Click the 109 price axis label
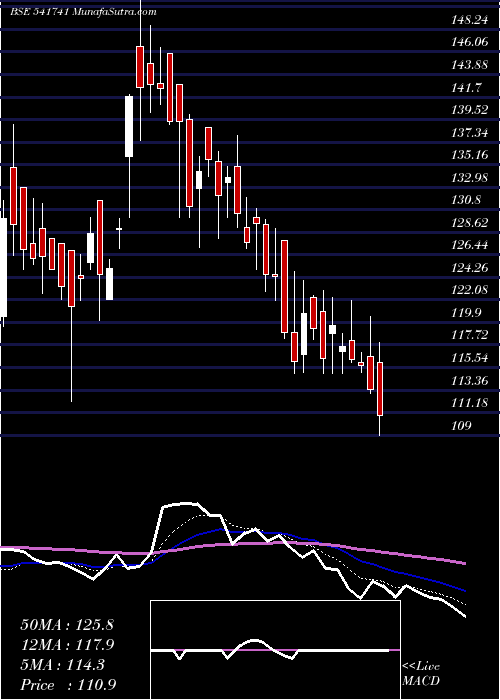The height and width of the screenshot is (700, 500). (461, 425)
